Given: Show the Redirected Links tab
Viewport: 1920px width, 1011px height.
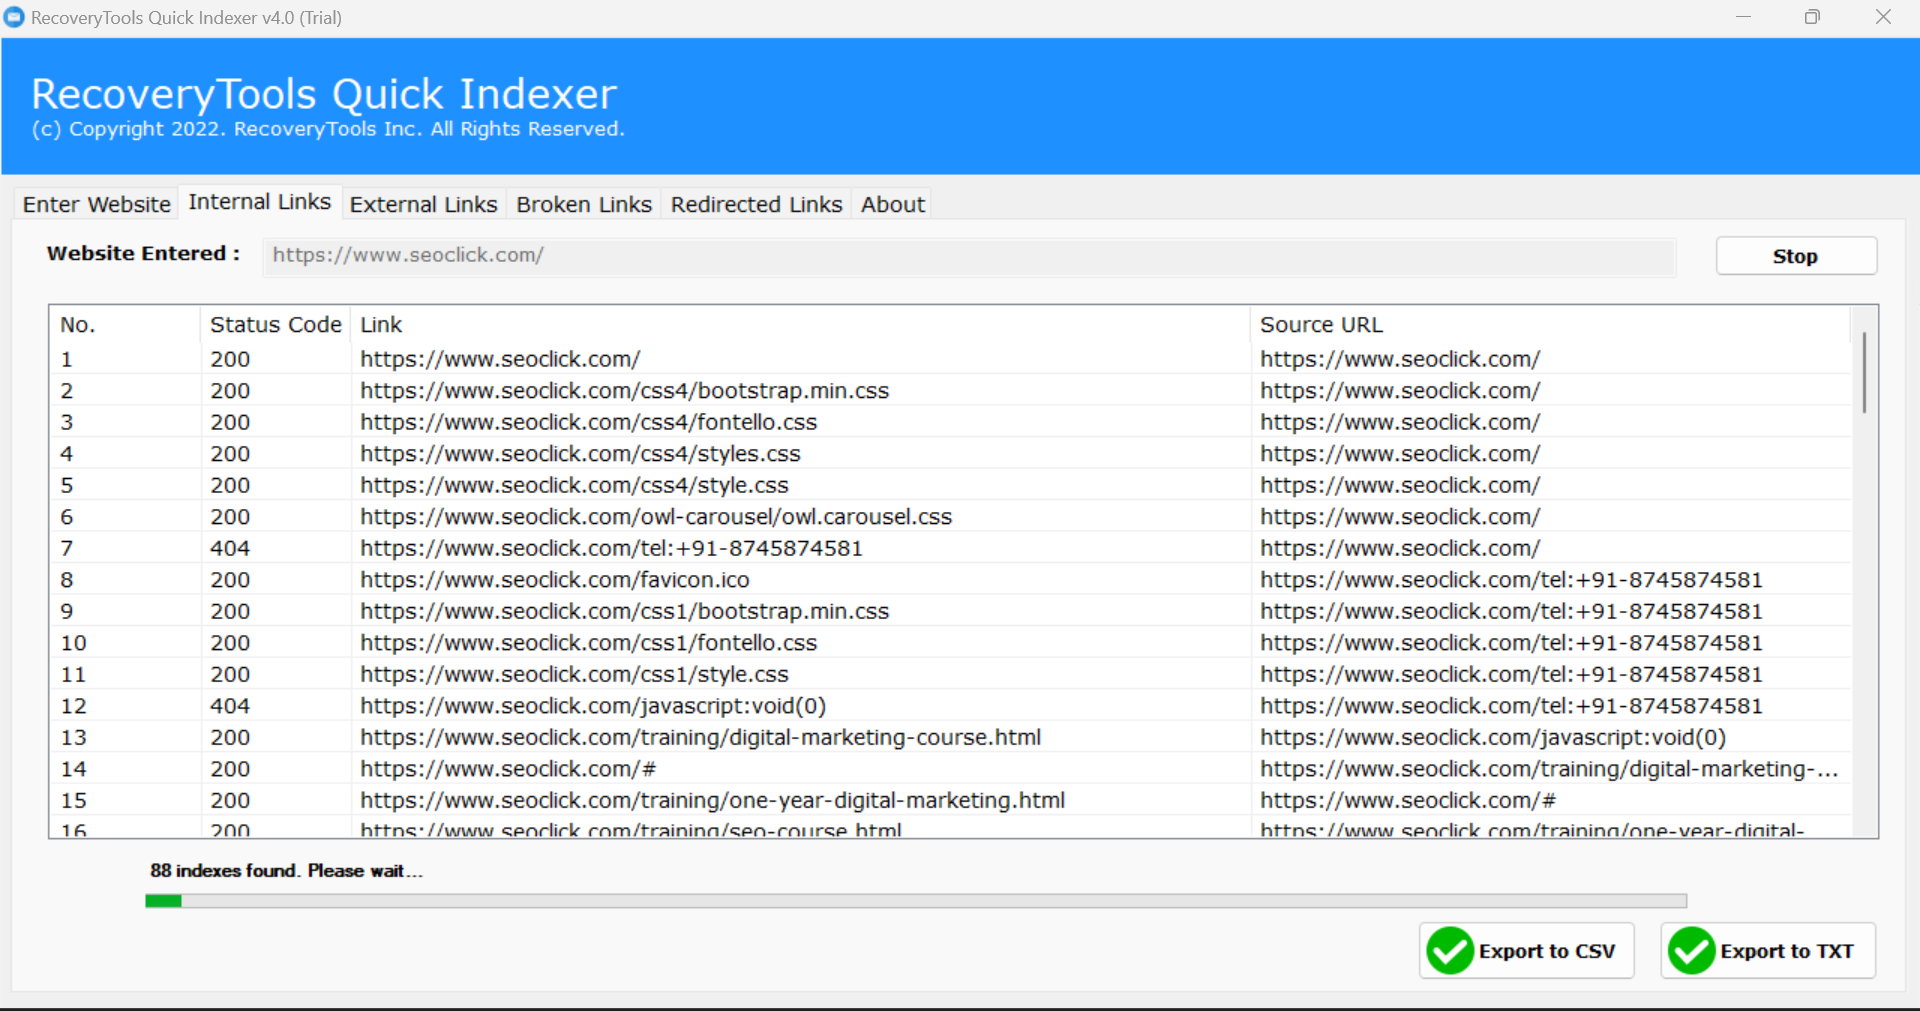Looking at the screenshot, I should point(756,204).
